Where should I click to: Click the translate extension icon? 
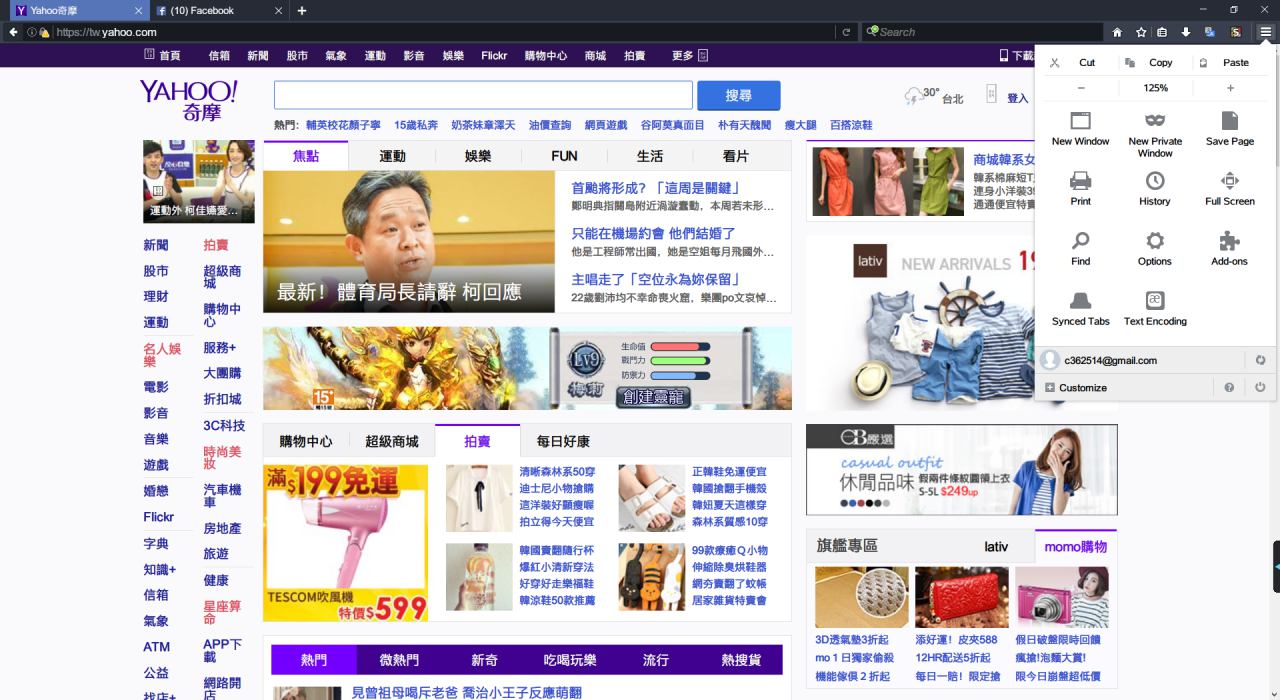(1210, 32)
